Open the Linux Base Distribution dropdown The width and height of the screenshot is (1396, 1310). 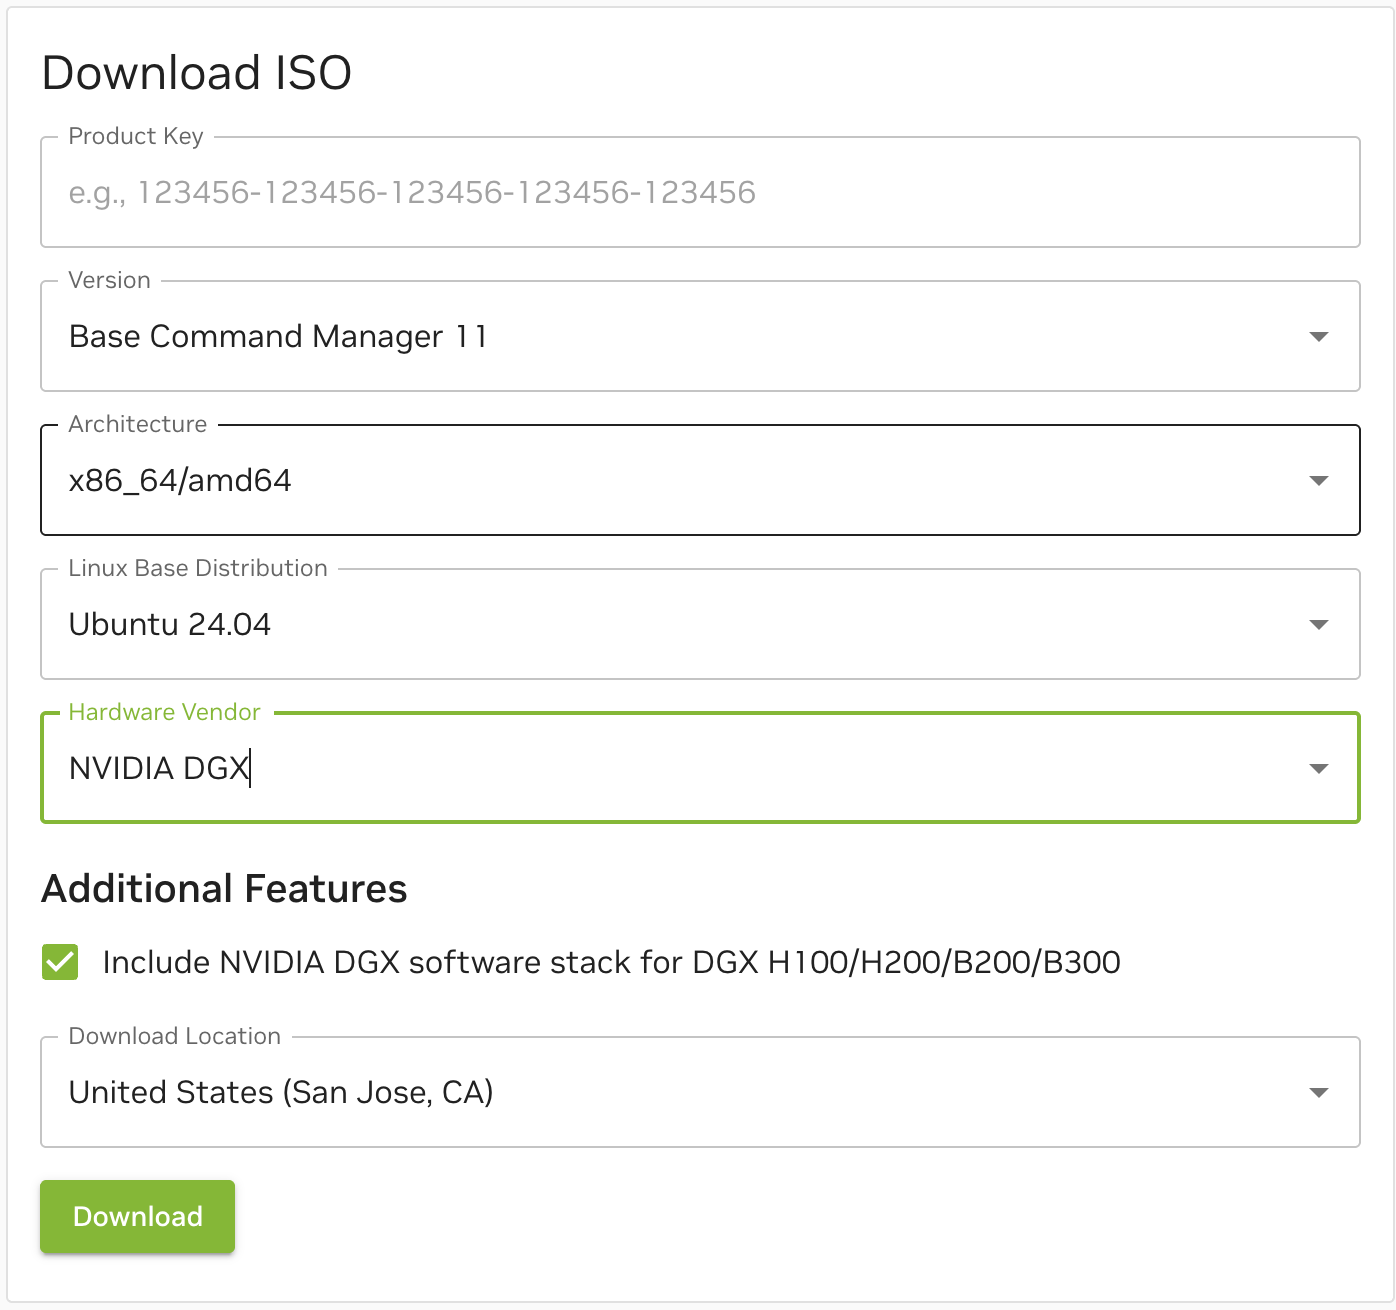[700, 624]
